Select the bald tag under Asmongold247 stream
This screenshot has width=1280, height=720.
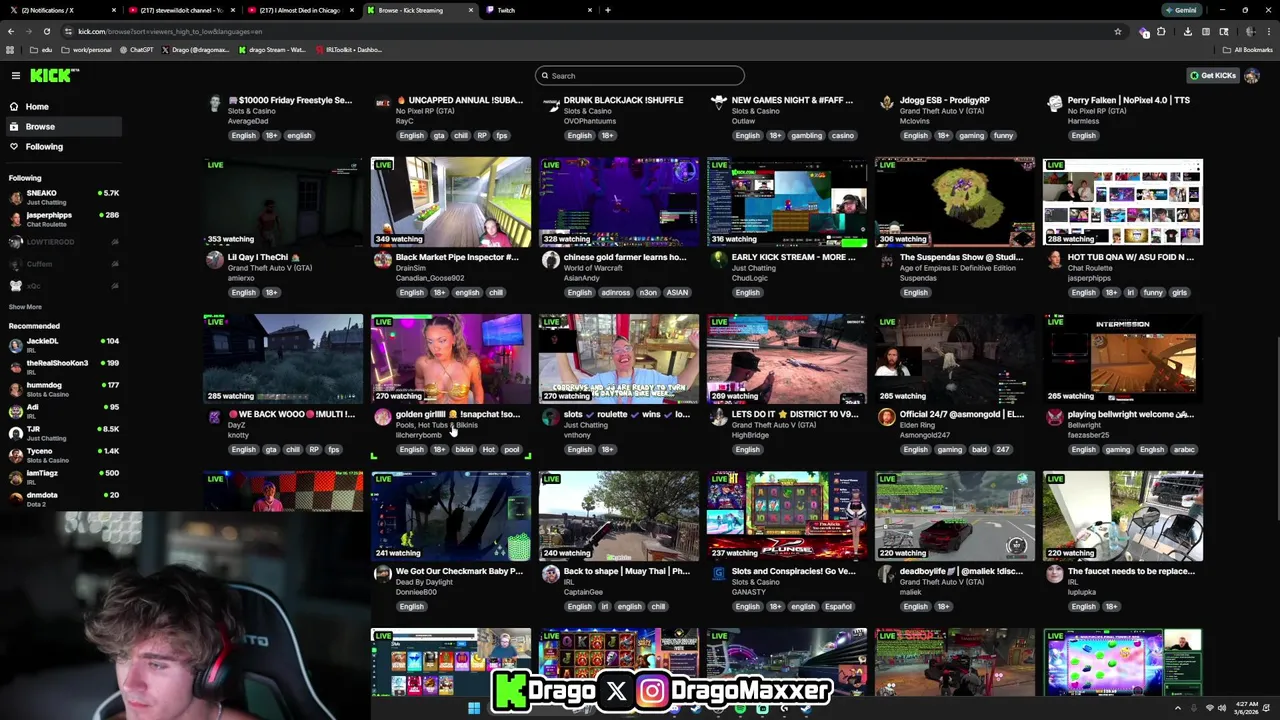pyautogui.click(x=979, y=449)
